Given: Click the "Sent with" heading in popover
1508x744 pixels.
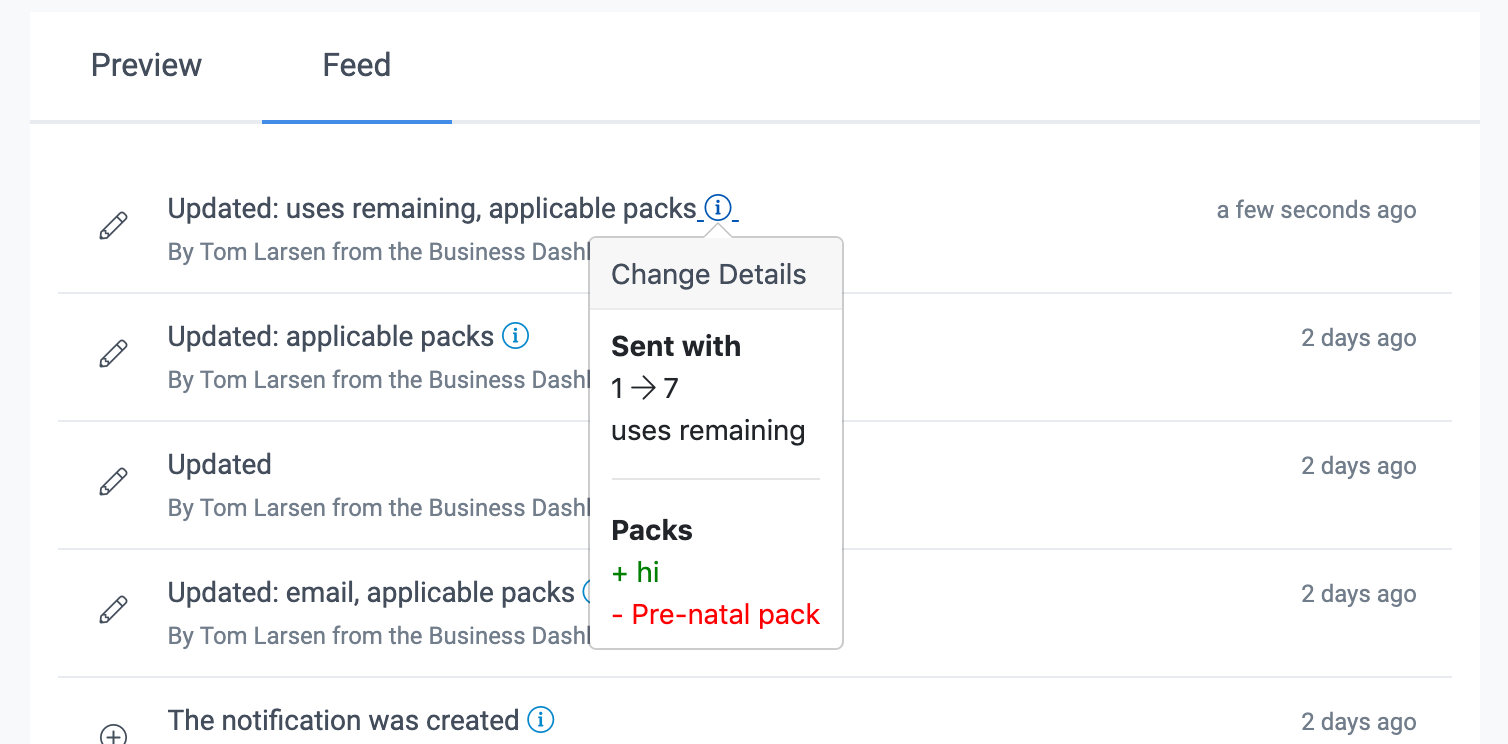Looking at the screenshot, I should [x=676, y=346].
